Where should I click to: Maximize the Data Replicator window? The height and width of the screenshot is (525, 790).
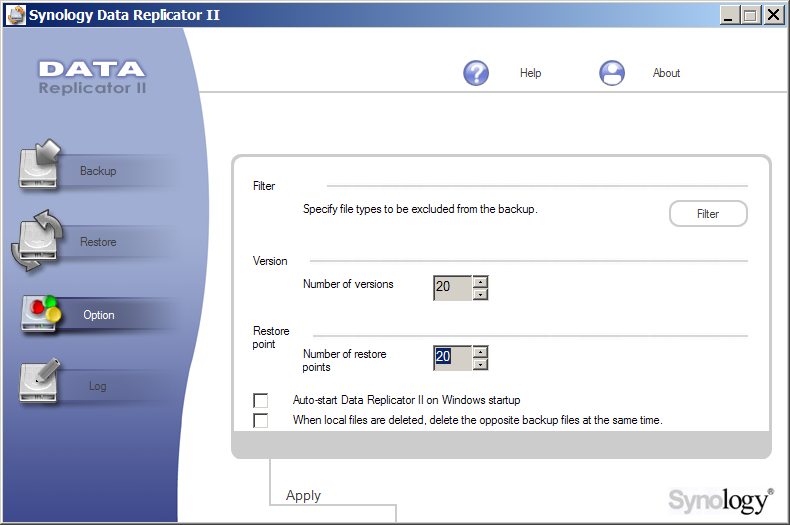(750, 15)
